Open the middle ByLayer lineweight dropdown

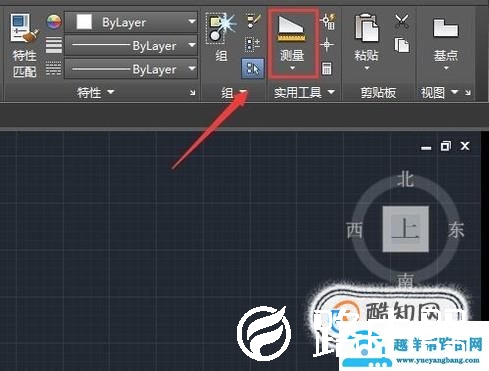click(x=131, y=45)
